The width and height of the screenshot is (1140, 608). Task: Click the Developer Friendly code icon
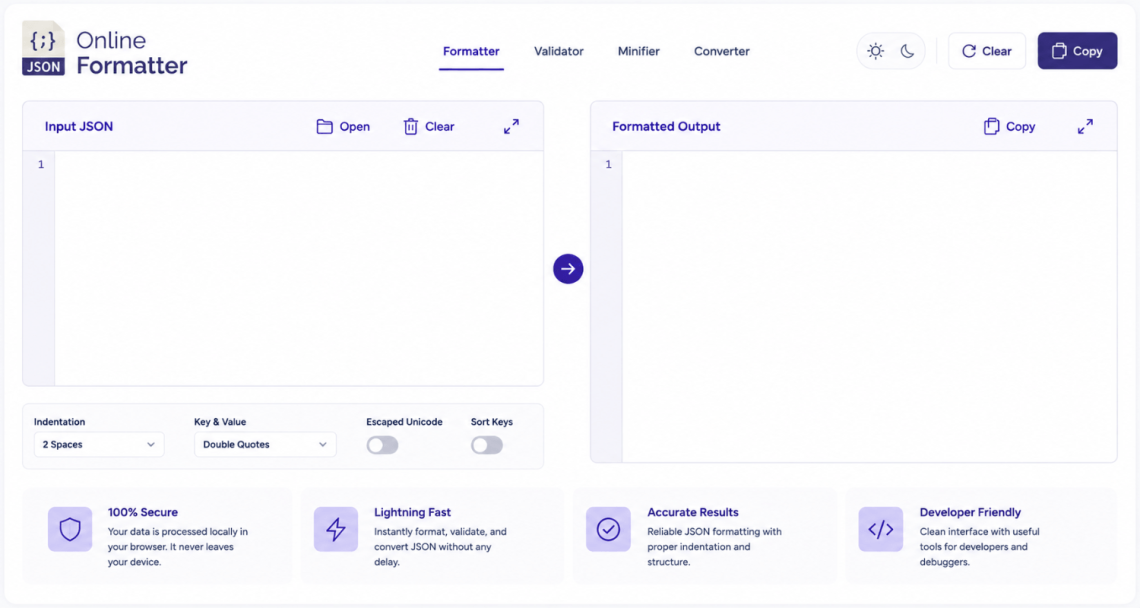880,529
